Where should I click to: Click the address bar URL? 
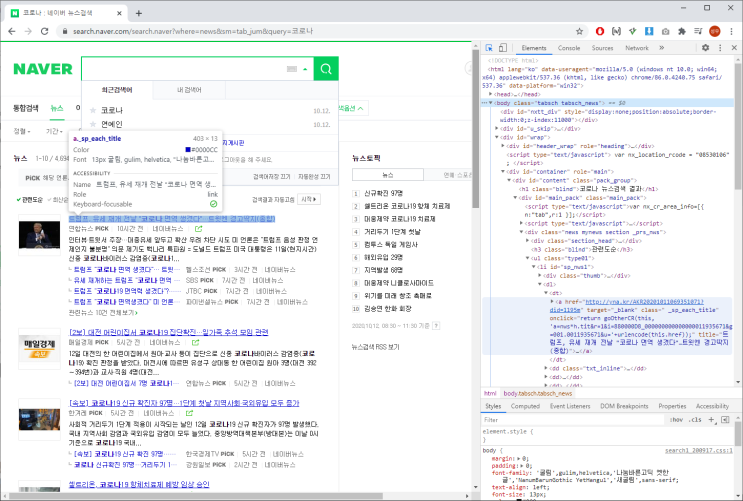pyautogui.click(x=193, y=31)
